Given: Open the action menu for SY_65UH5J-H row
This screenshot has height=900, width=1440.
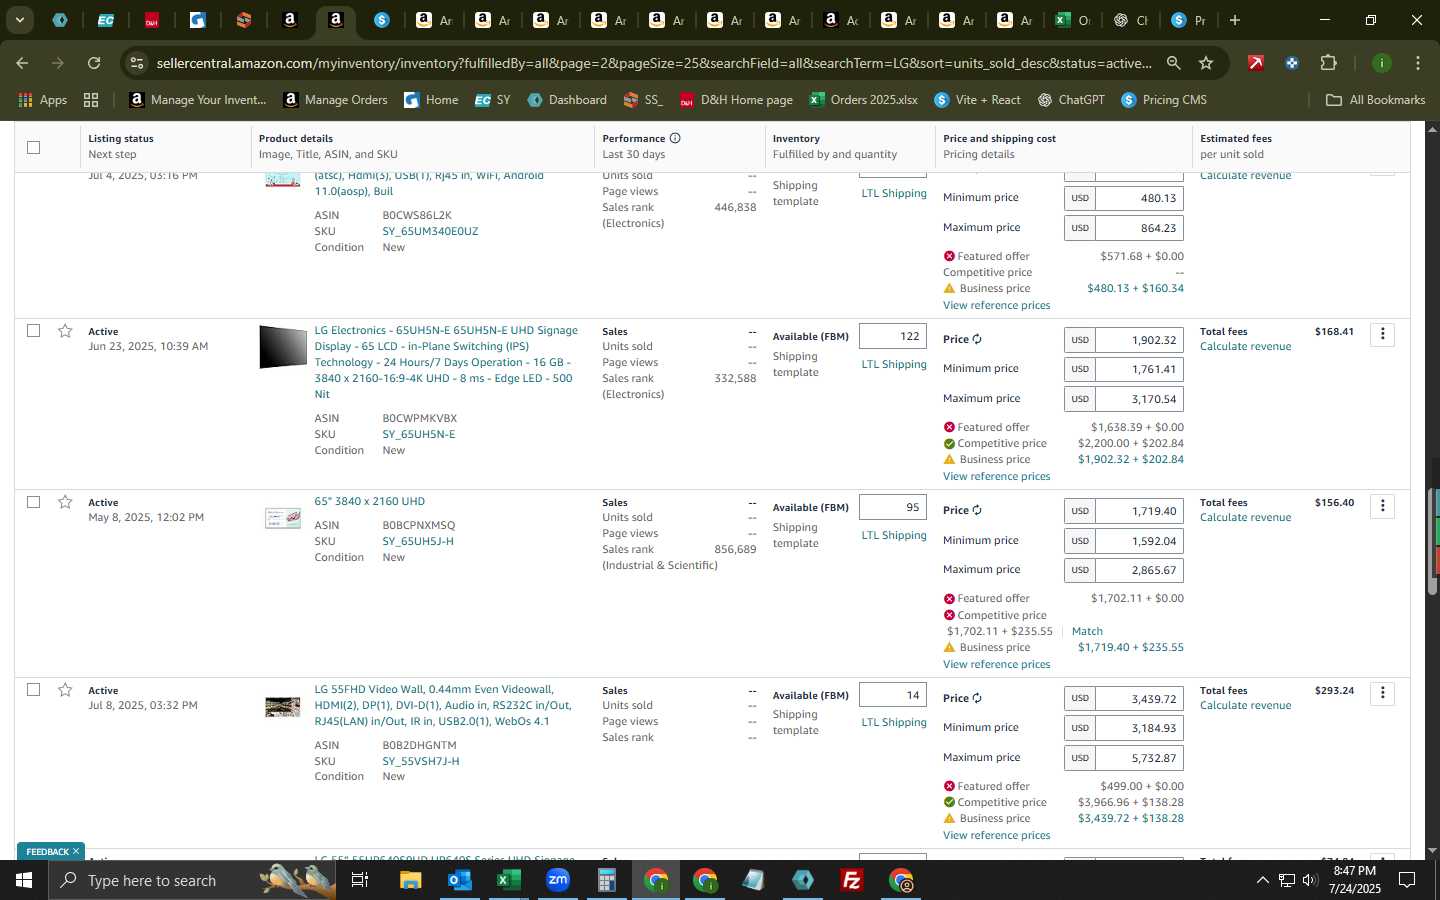Looking at the screenshot, I should (x=1383, y=505).
